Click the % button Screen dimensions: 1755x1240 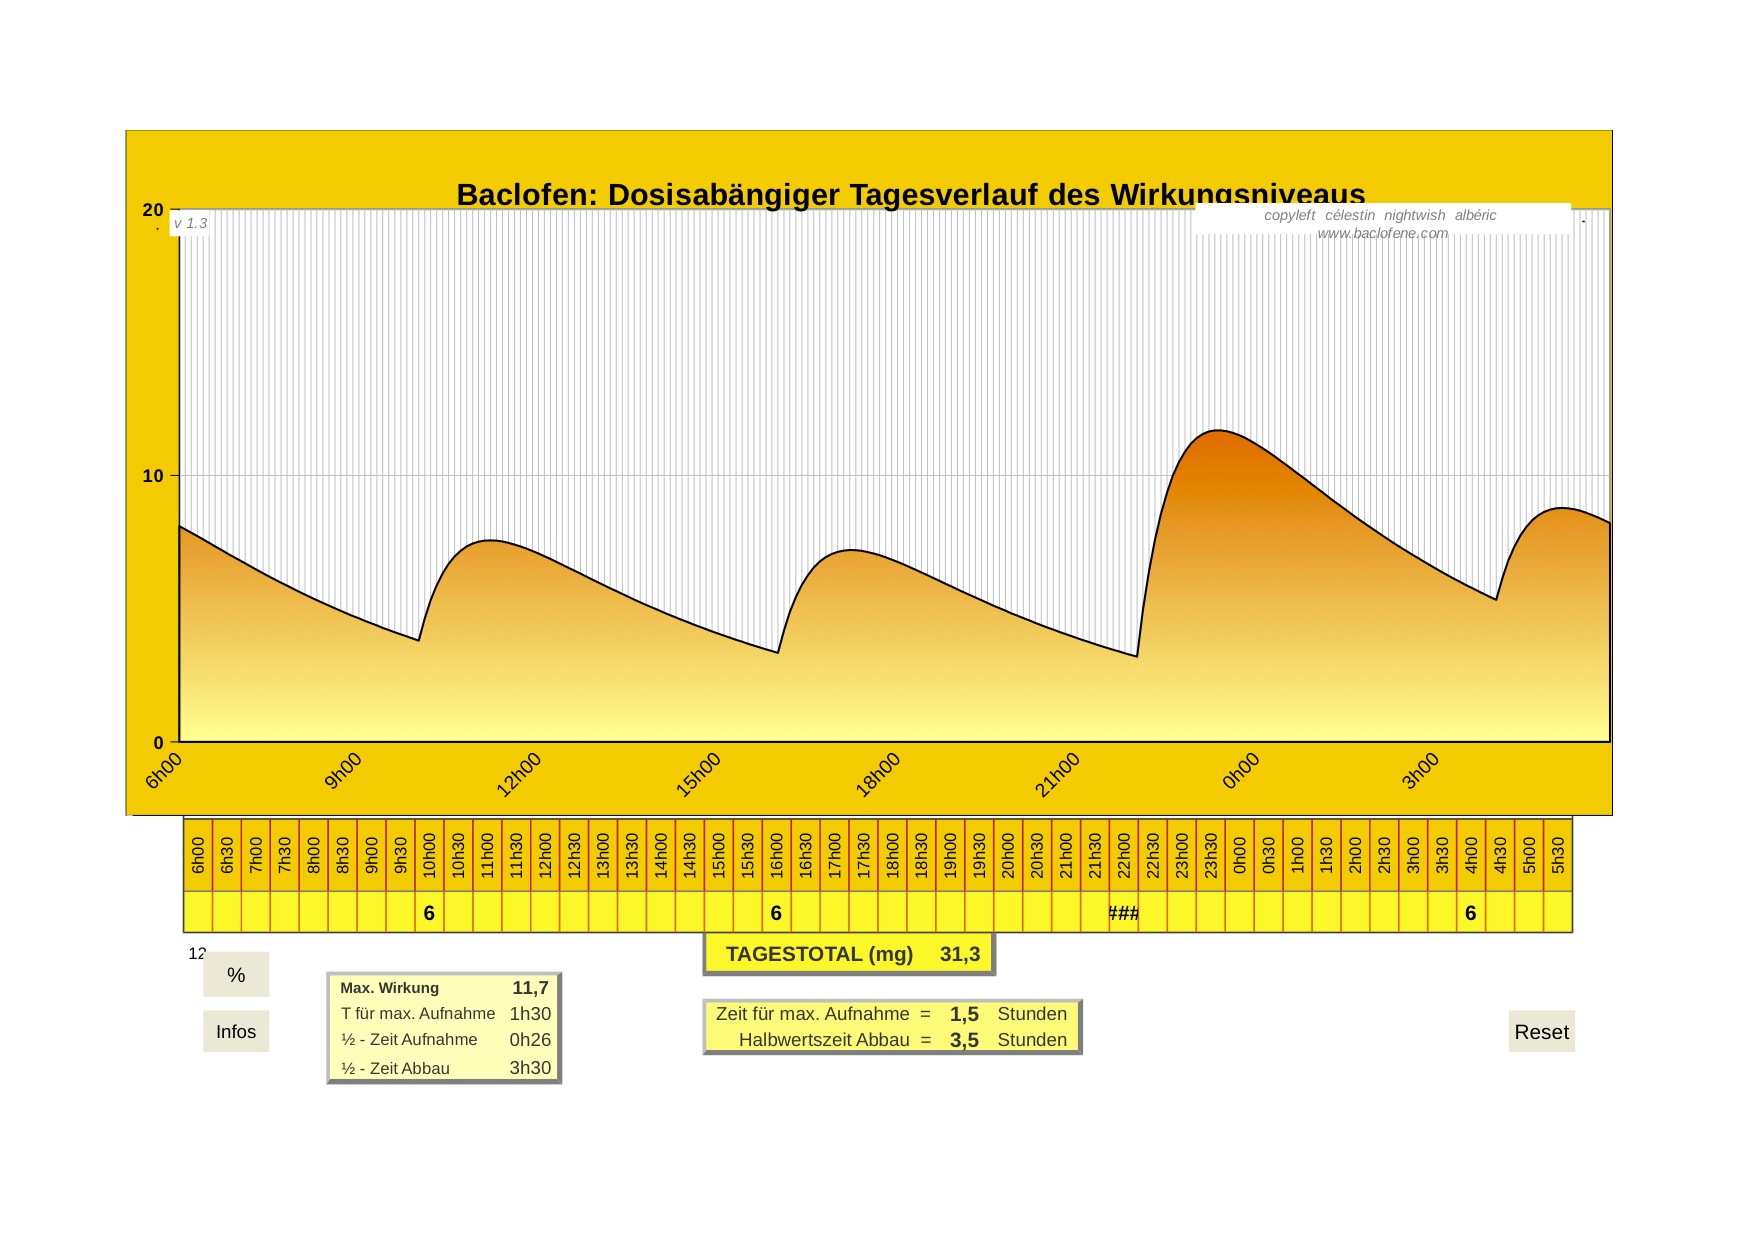[236, 975]
